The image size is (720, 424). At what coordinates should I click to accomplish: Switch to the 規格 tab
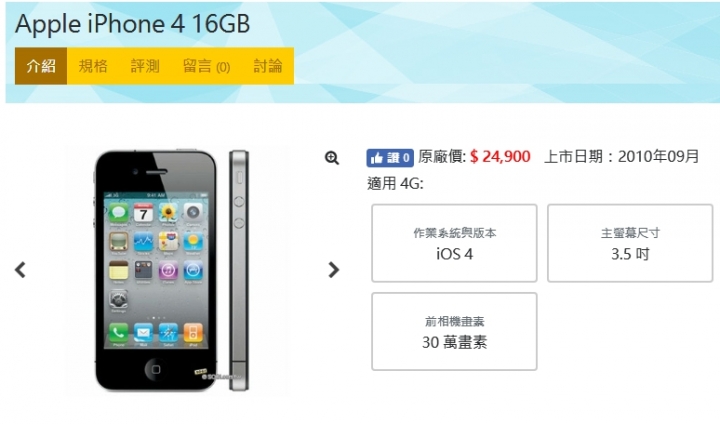click(x=93, y=66)
